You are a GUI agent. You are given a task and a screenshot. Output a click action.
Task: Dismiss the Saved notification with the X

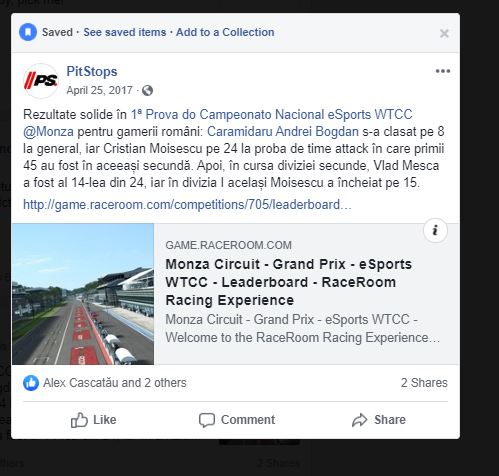point(444,33)
